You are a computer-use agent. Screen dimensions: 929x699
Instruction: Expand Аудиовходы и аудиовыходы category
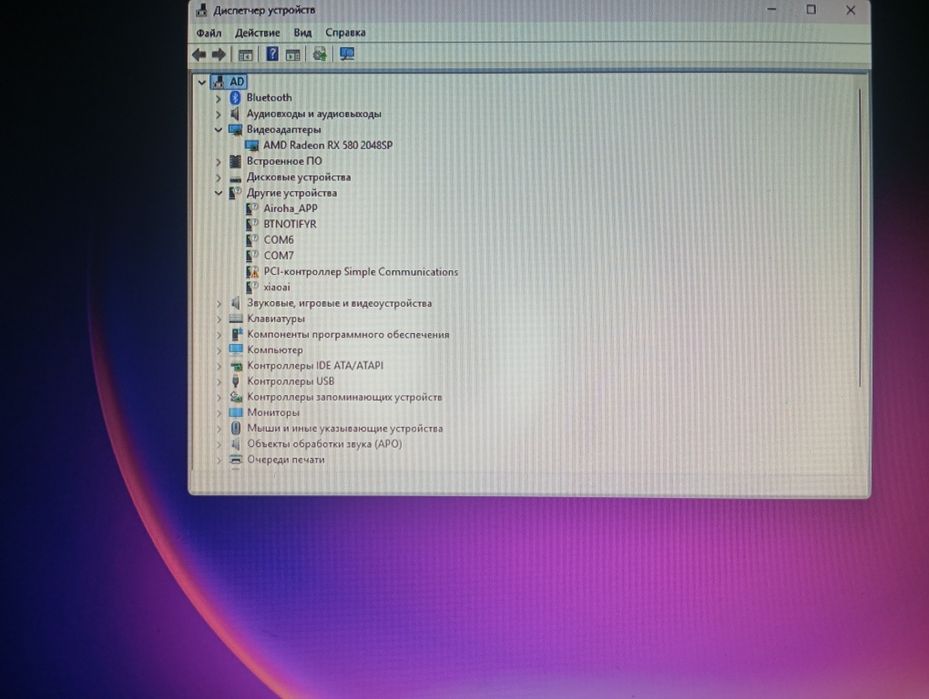click(218, 114)
